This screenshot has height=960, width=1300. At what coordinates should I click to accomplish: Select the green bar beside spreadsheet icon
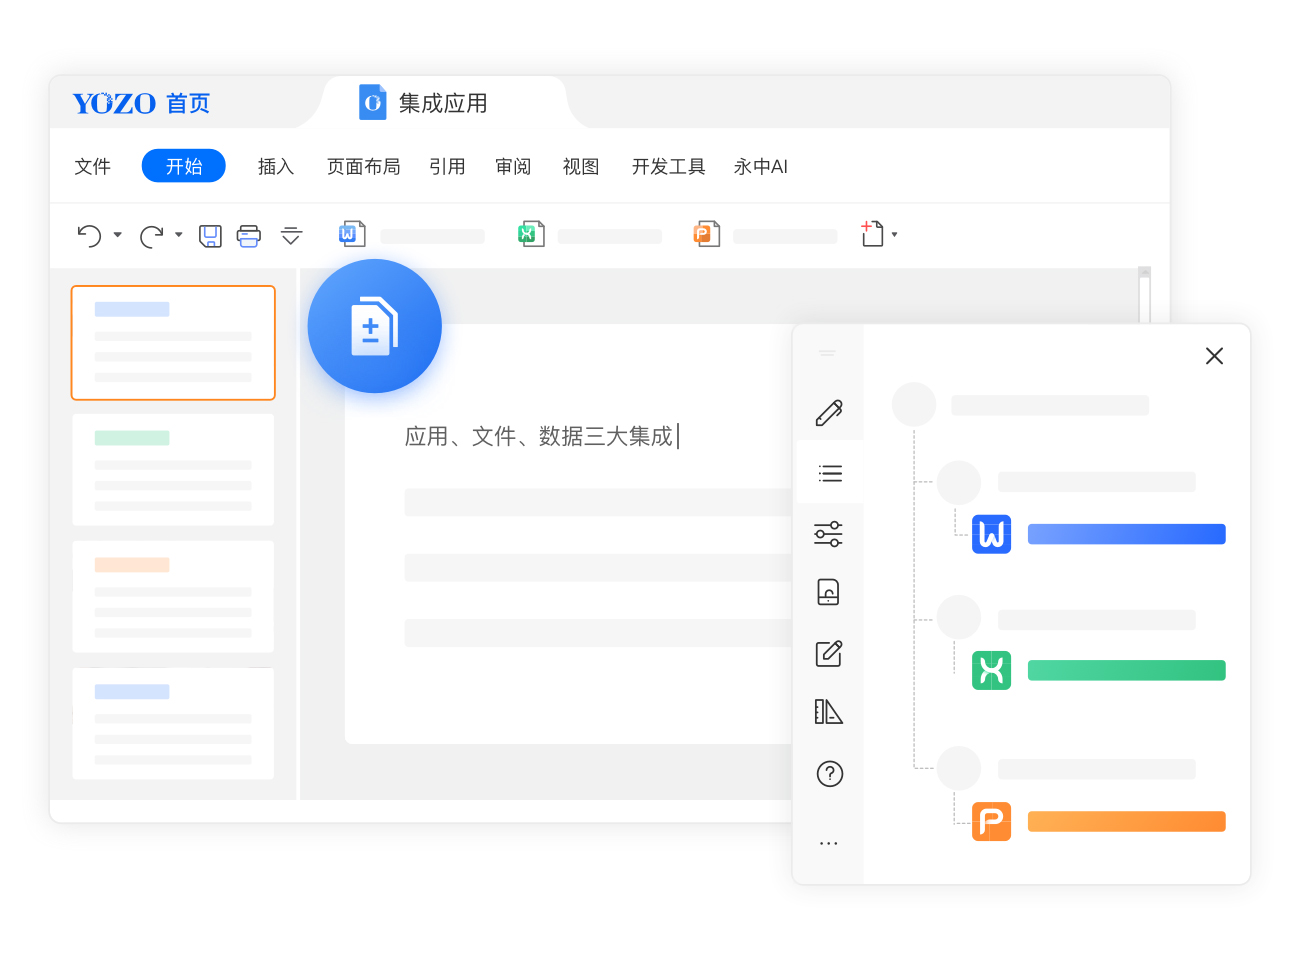click(x=1127, y=670)
